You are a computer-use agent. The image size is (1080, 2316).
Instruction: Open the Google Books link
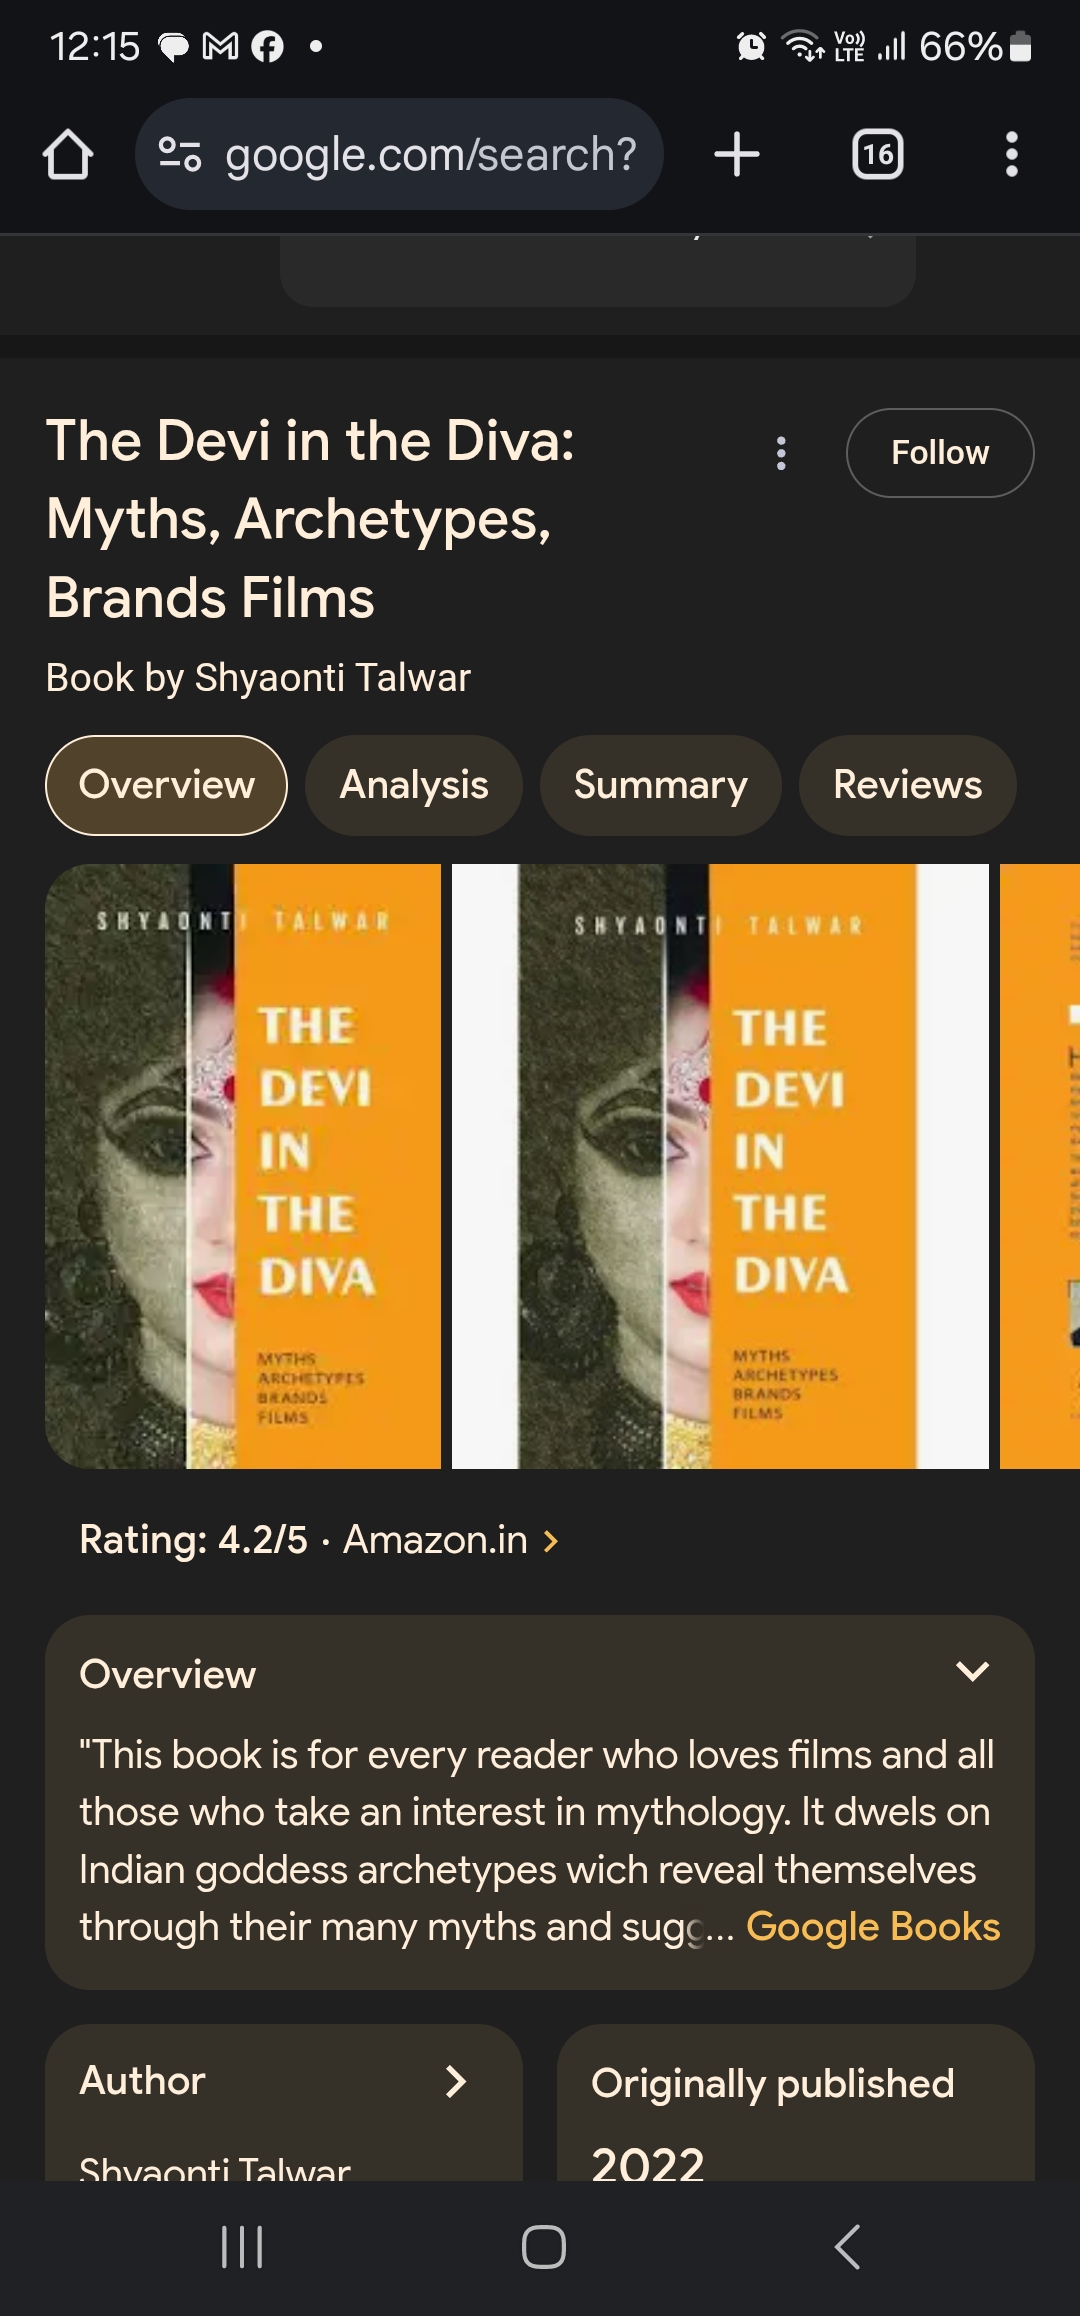pos(873,1927)
